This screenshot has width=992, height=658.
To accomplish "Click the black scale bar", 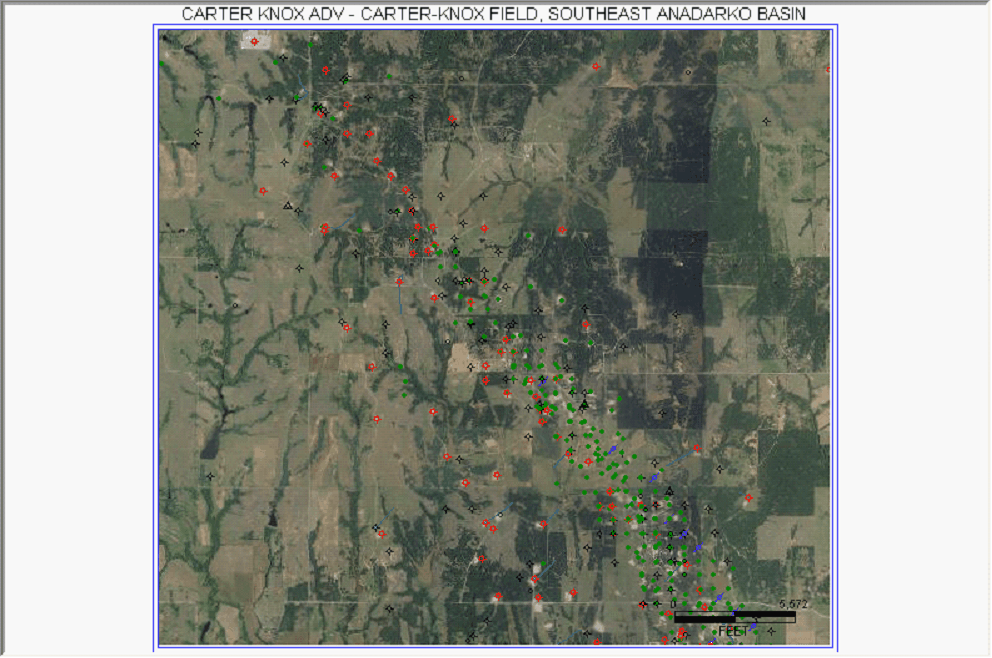I will pos(735,618).
